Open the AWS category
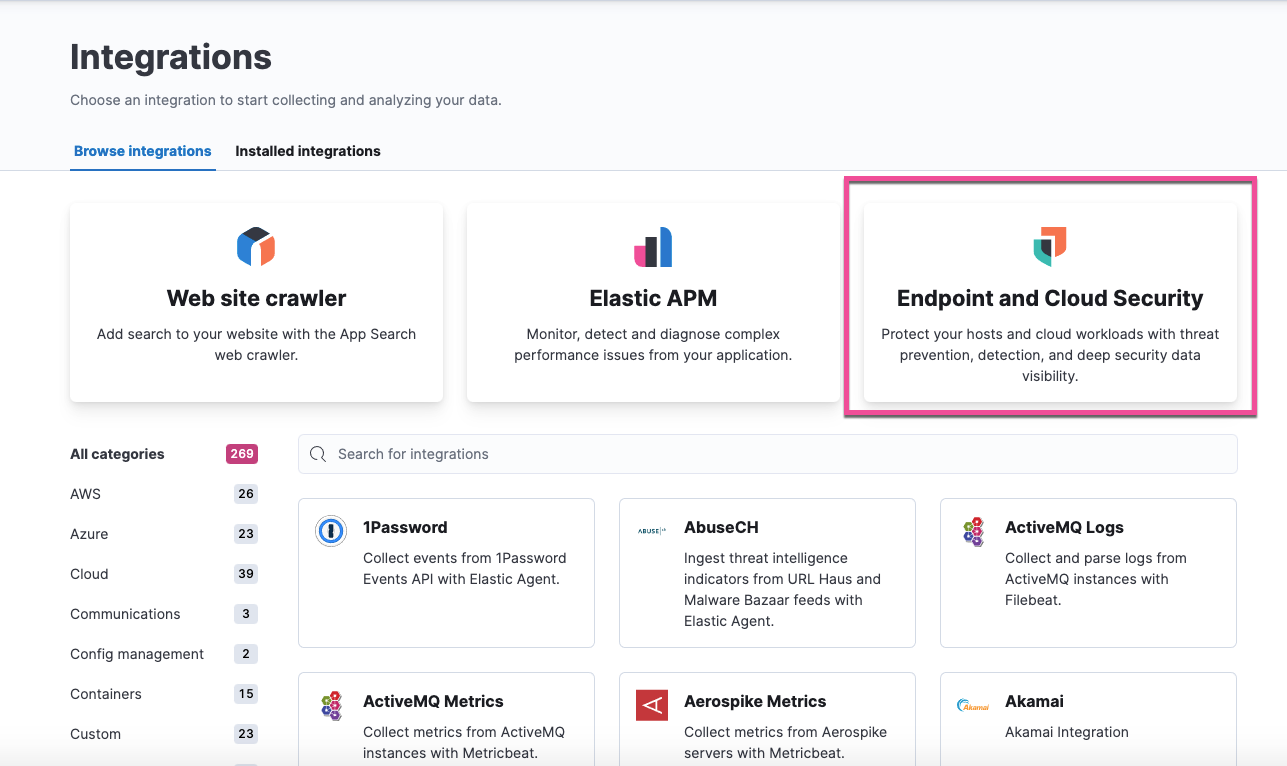The width and height of the screenshot is (1287, 766). (x=85, y=494)
